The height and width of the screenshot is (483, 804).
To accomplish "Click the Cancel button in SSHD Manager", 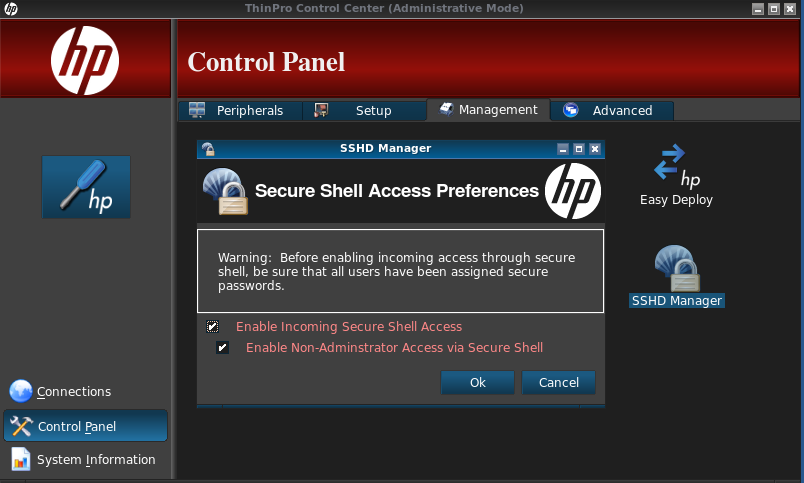I will point(558,383).
